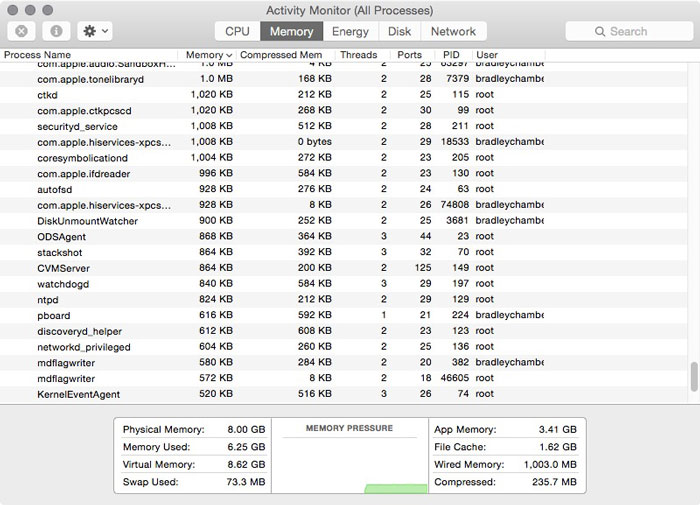Viewport: 700px width, 505px height.
Task: Select the com.apple.ctkpcscd row
Action: click(343, 110)
